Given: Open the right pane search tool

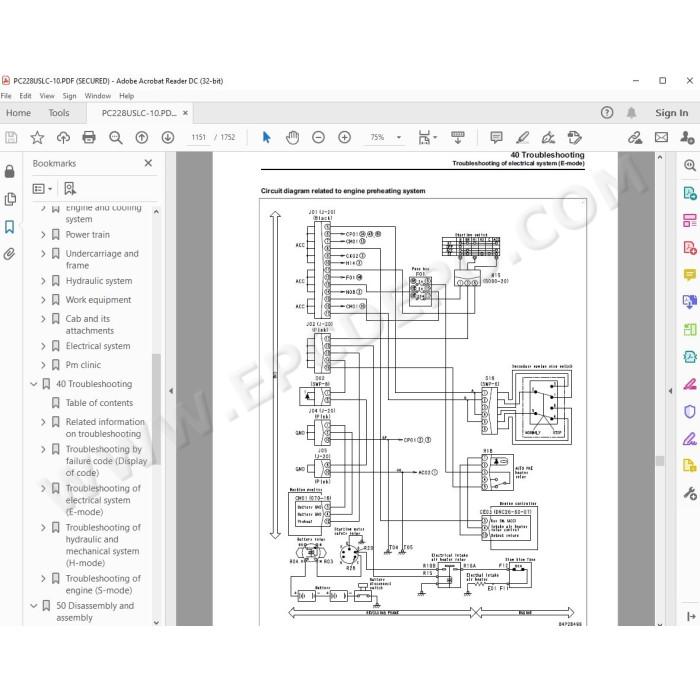Looking at the screenshot, I should coord(690,166).
